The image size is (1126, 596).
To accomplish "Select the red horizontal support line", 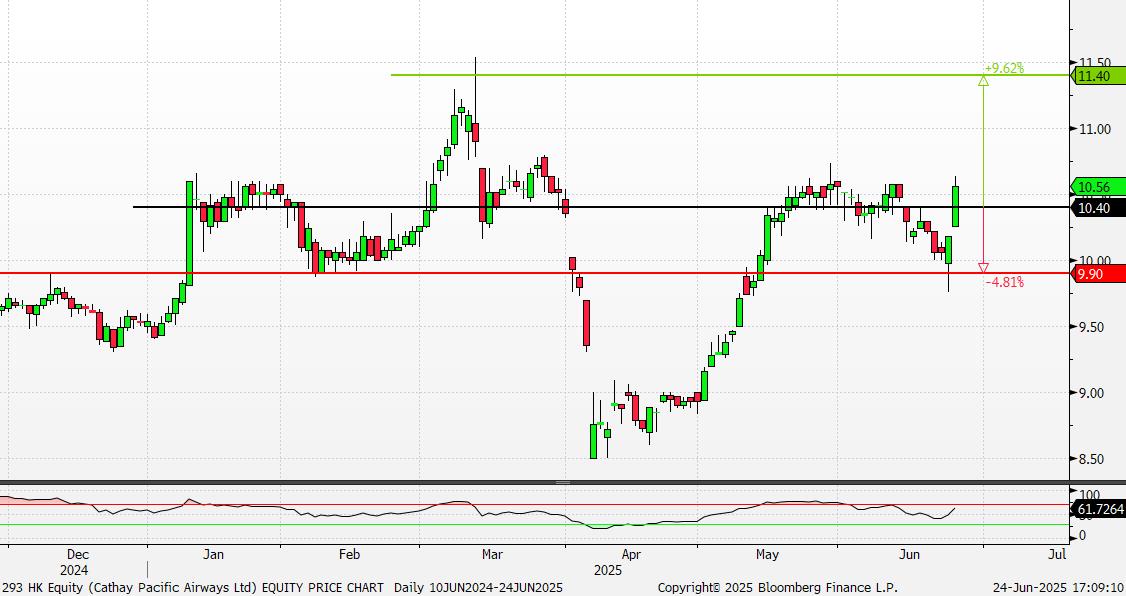I will (500, 273).
